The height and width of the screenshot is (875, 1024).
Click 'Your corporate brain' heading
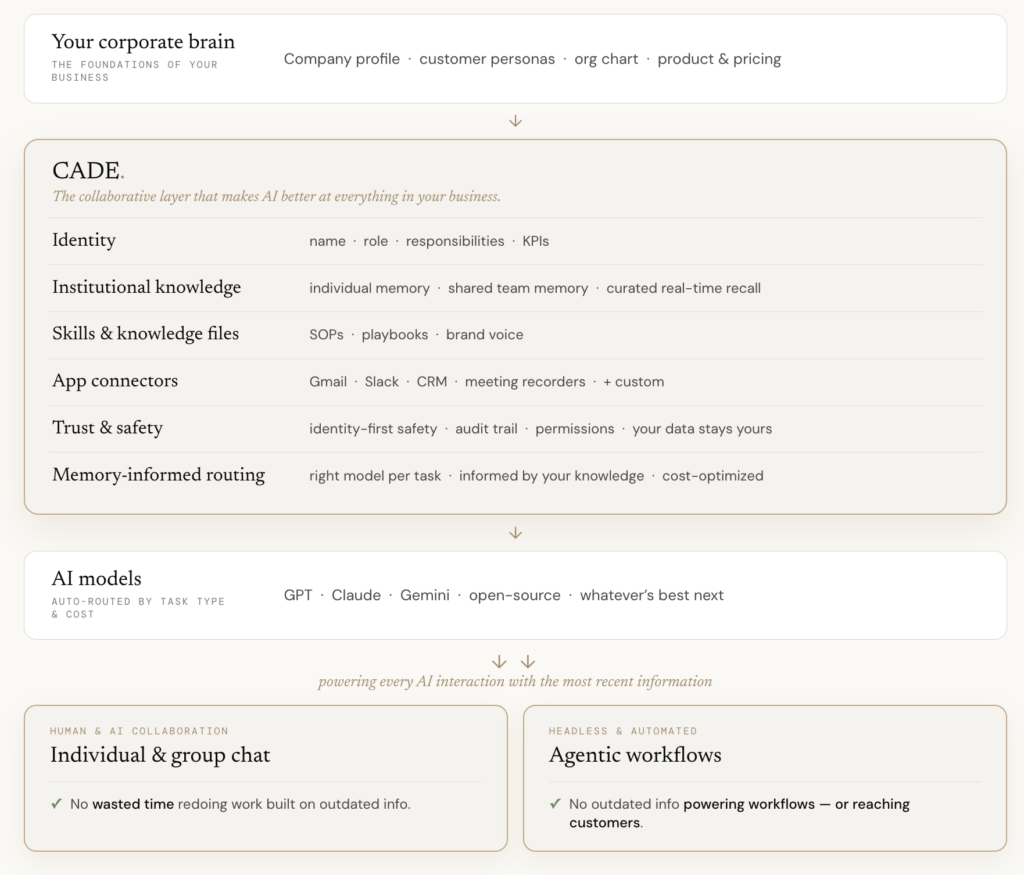click(x=143, y=42)
